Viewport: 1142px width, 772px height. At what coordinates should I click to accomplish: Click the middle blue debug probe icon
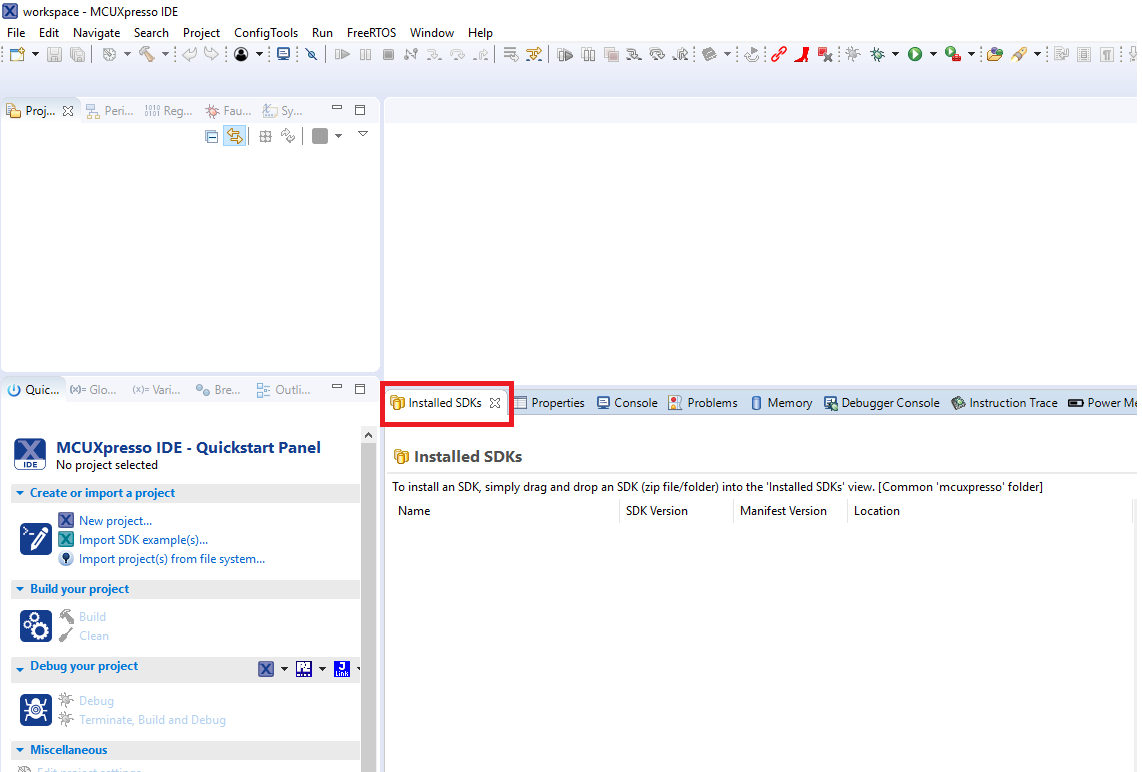304,669
